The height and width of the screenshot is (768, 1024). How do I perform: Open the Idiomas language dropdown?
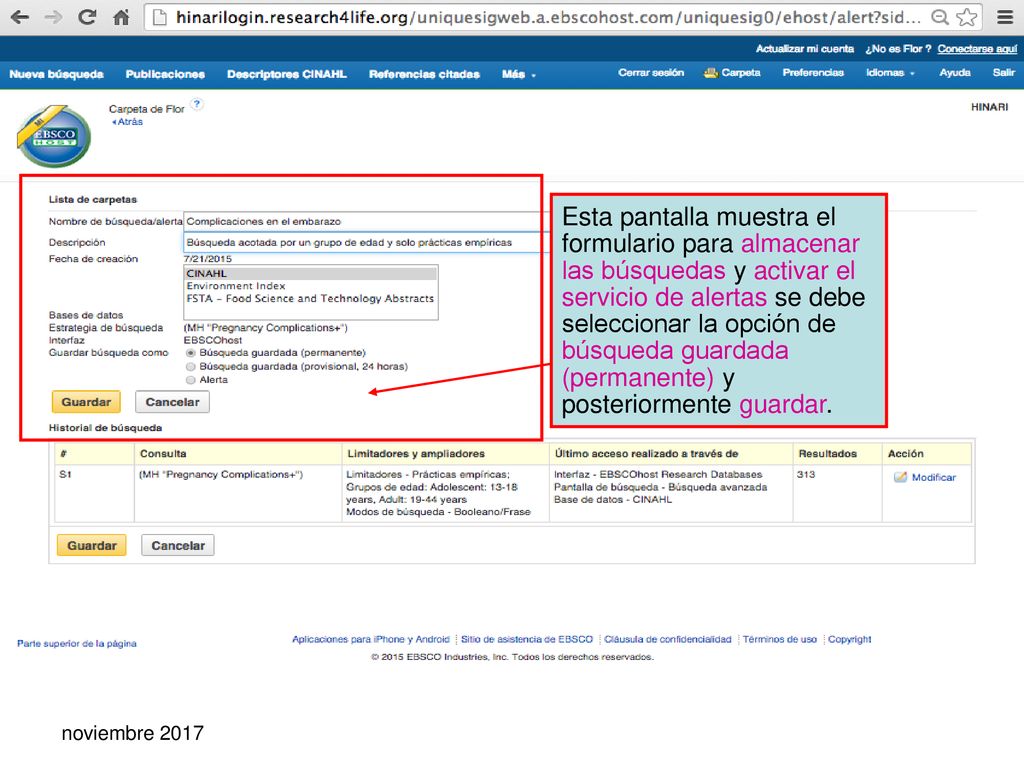(x=890, y=72)
